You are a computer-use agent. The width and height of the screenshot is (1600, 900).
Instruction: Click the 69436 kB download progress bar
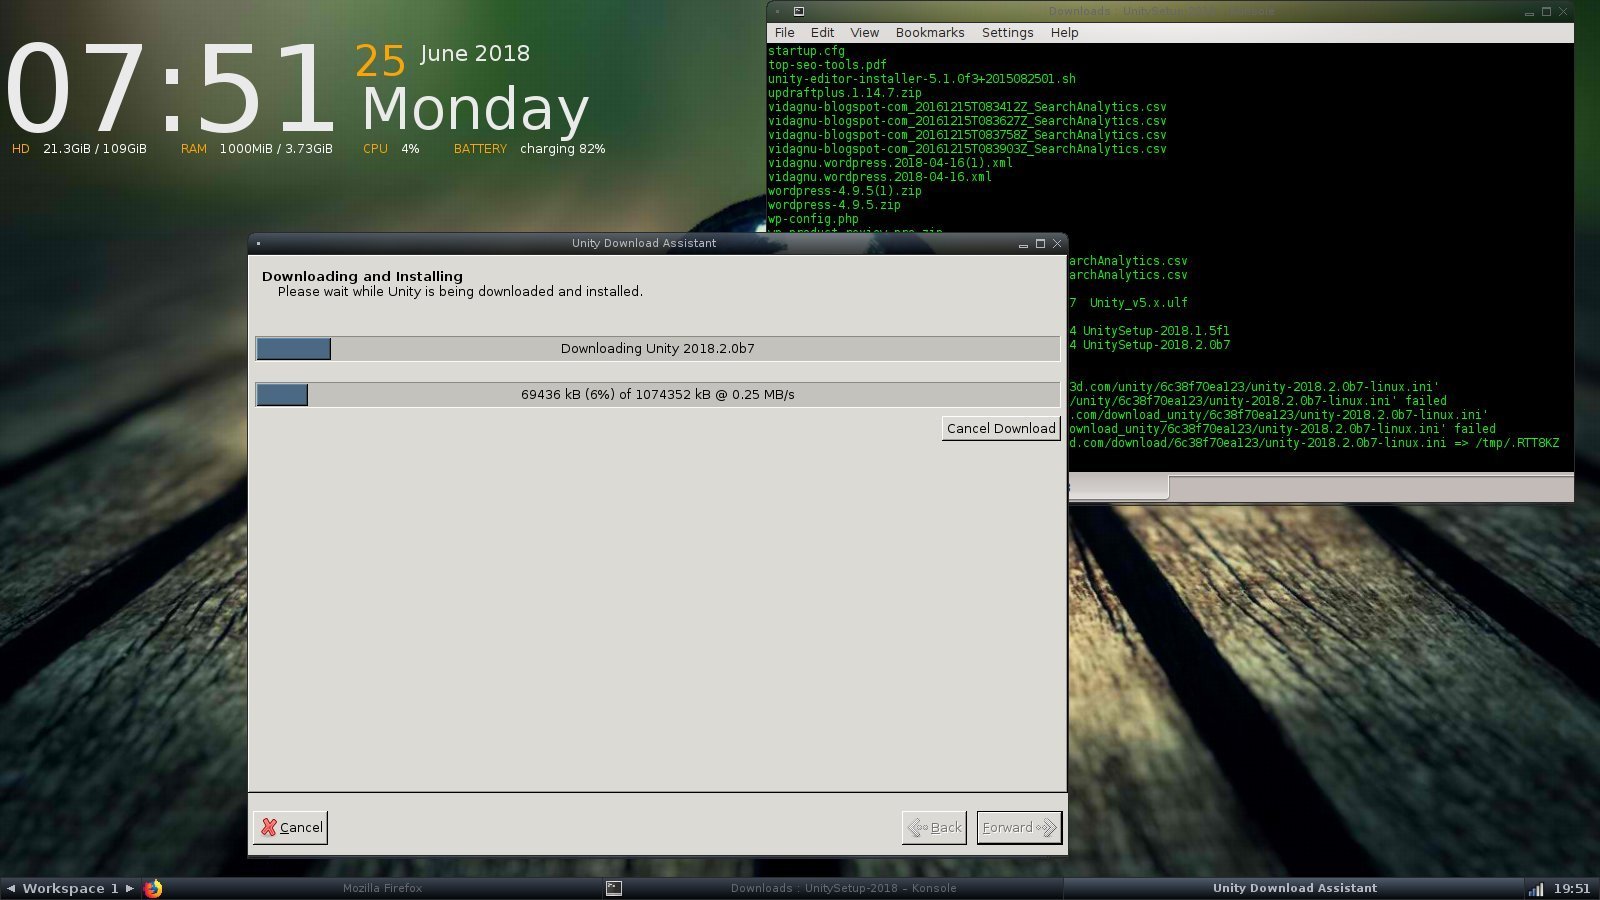tap(658, 394)
